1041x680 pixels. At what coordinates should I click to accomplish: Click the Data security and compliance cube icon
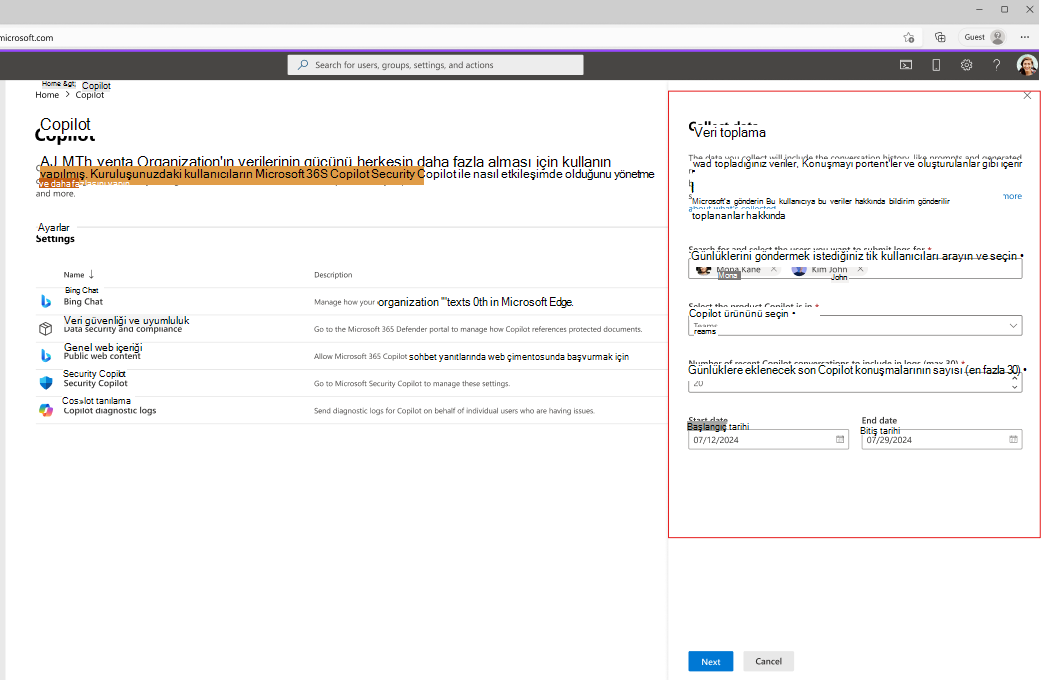coord(46,329)
